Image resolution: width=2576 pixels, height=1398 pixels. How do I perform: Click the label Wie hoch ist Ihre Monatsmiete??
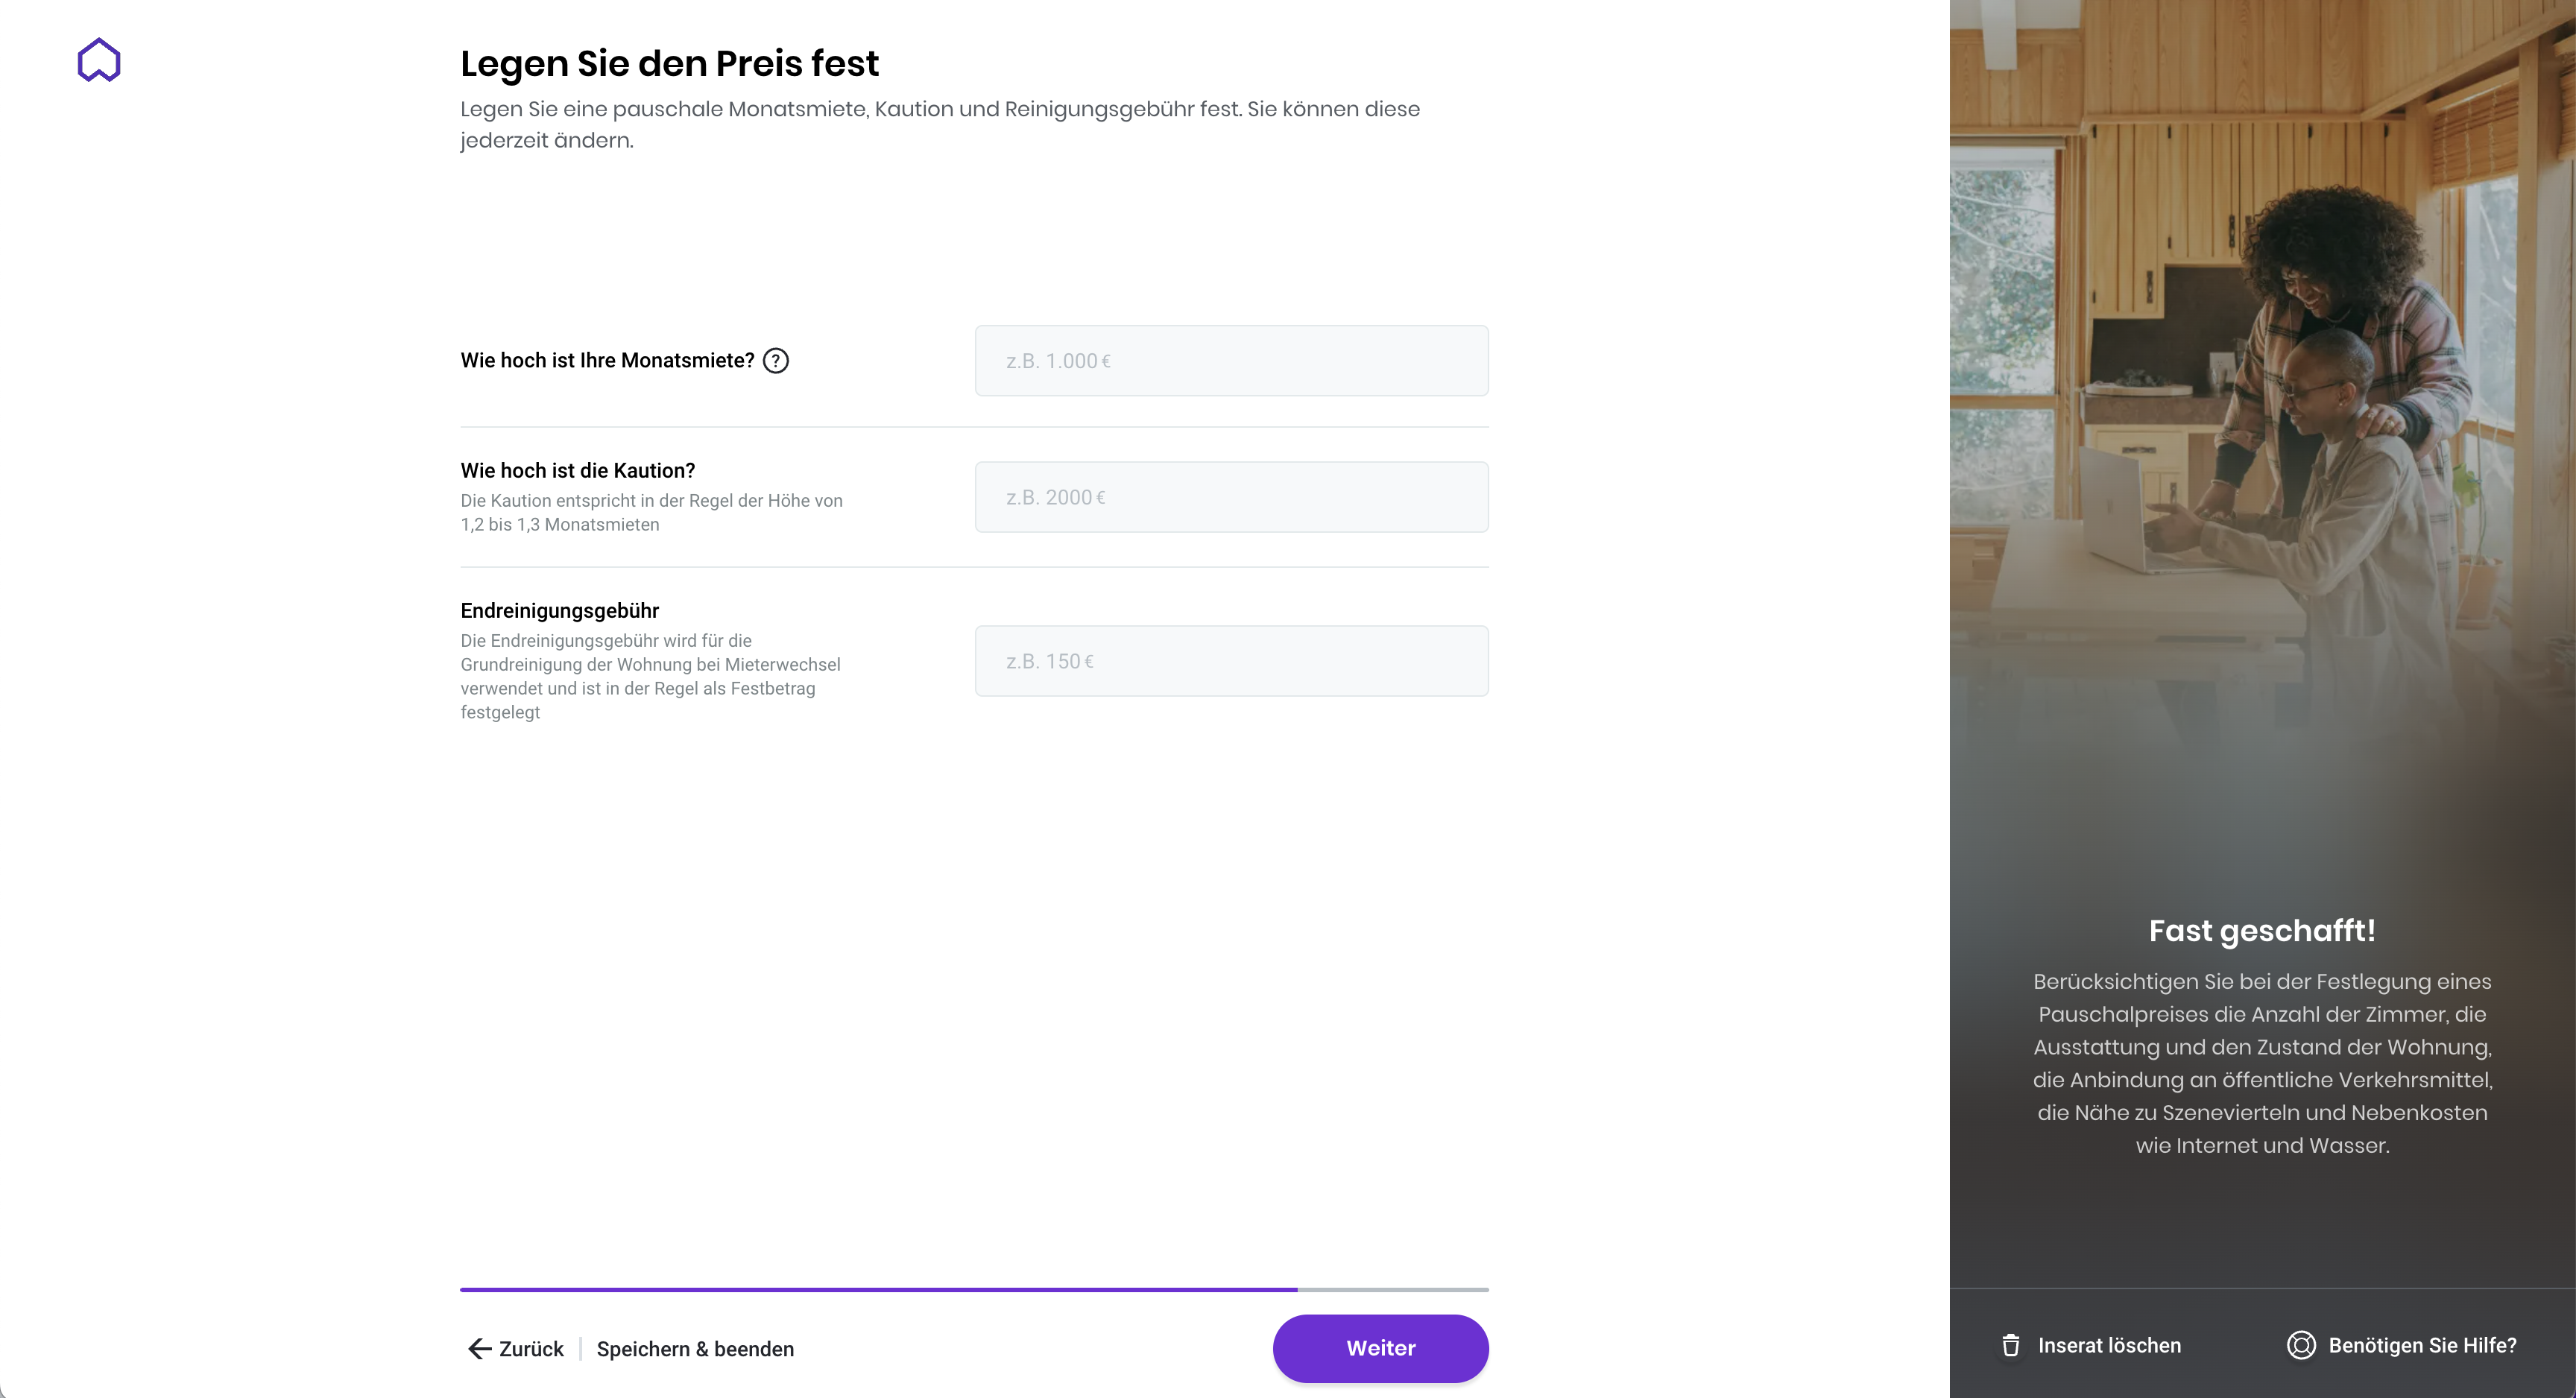pyautogui.click(x=607, y=361)
